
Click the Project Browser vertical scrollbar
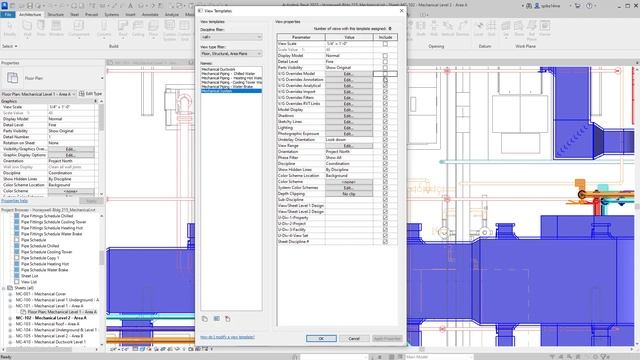(x=101, y=280)
